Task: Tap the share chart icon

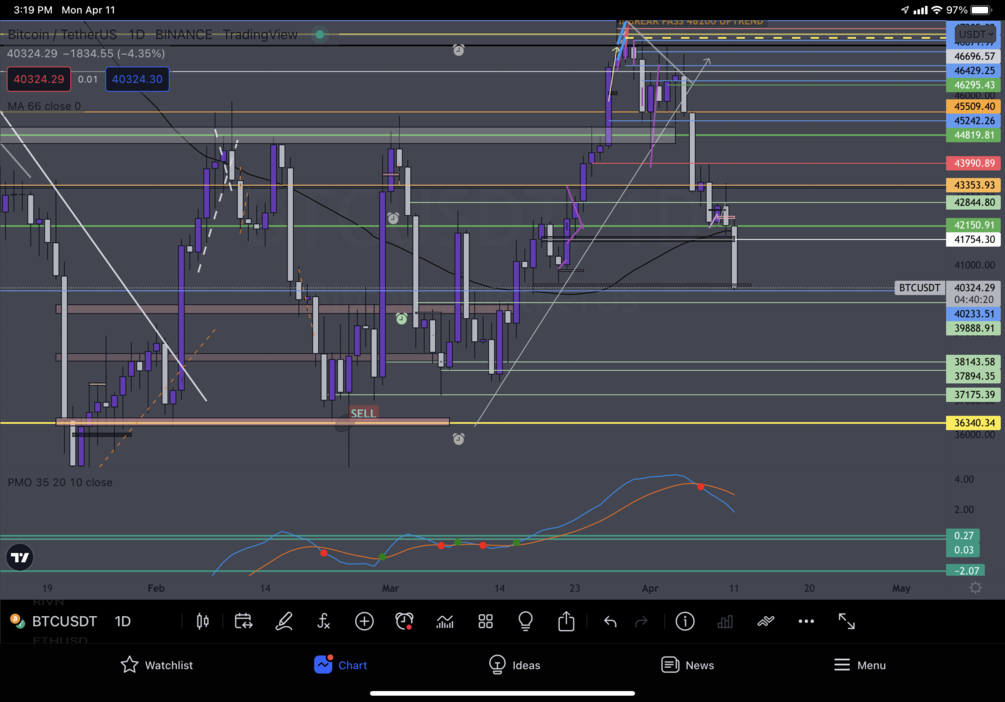Action: tap(566, 621)
